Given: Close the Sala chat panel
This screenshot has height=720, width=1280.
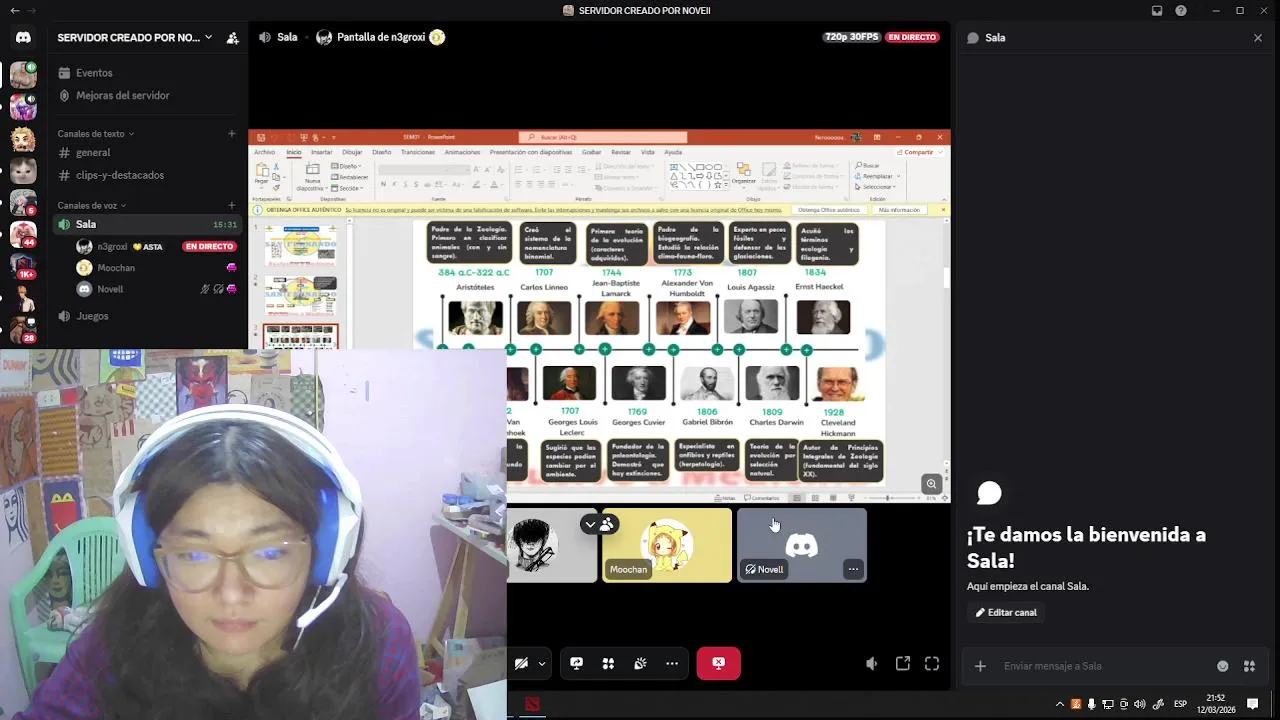Looking at the screenshot, I should (1258, 38).
